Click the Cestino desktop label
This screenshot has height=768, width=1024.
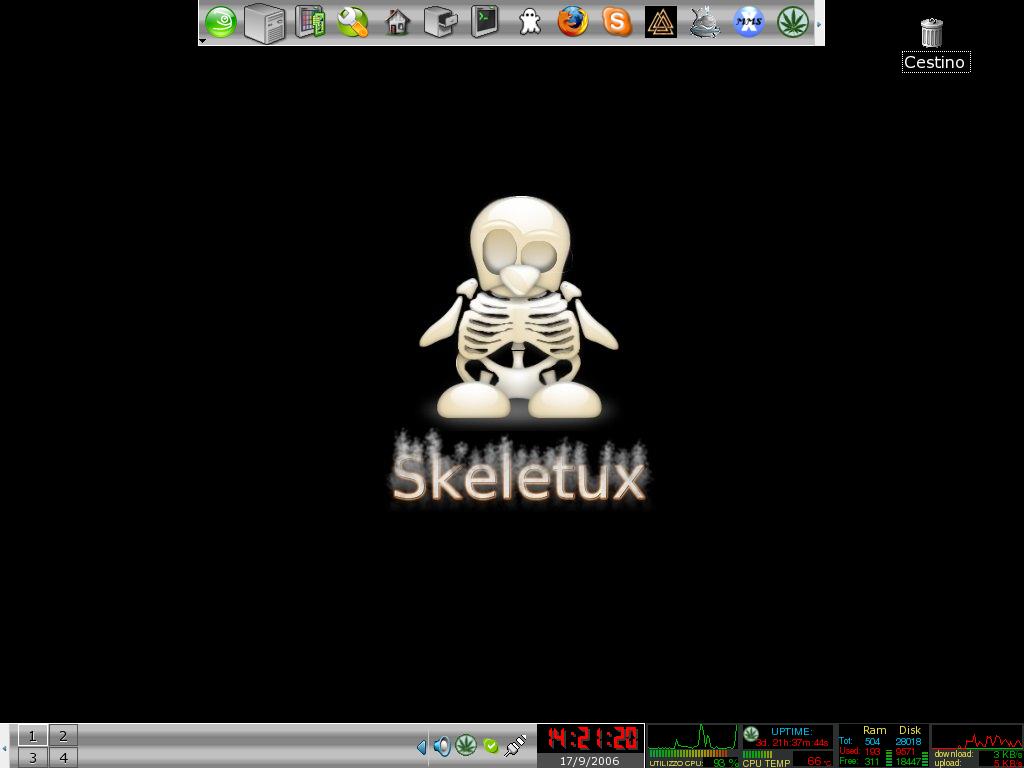935,62
